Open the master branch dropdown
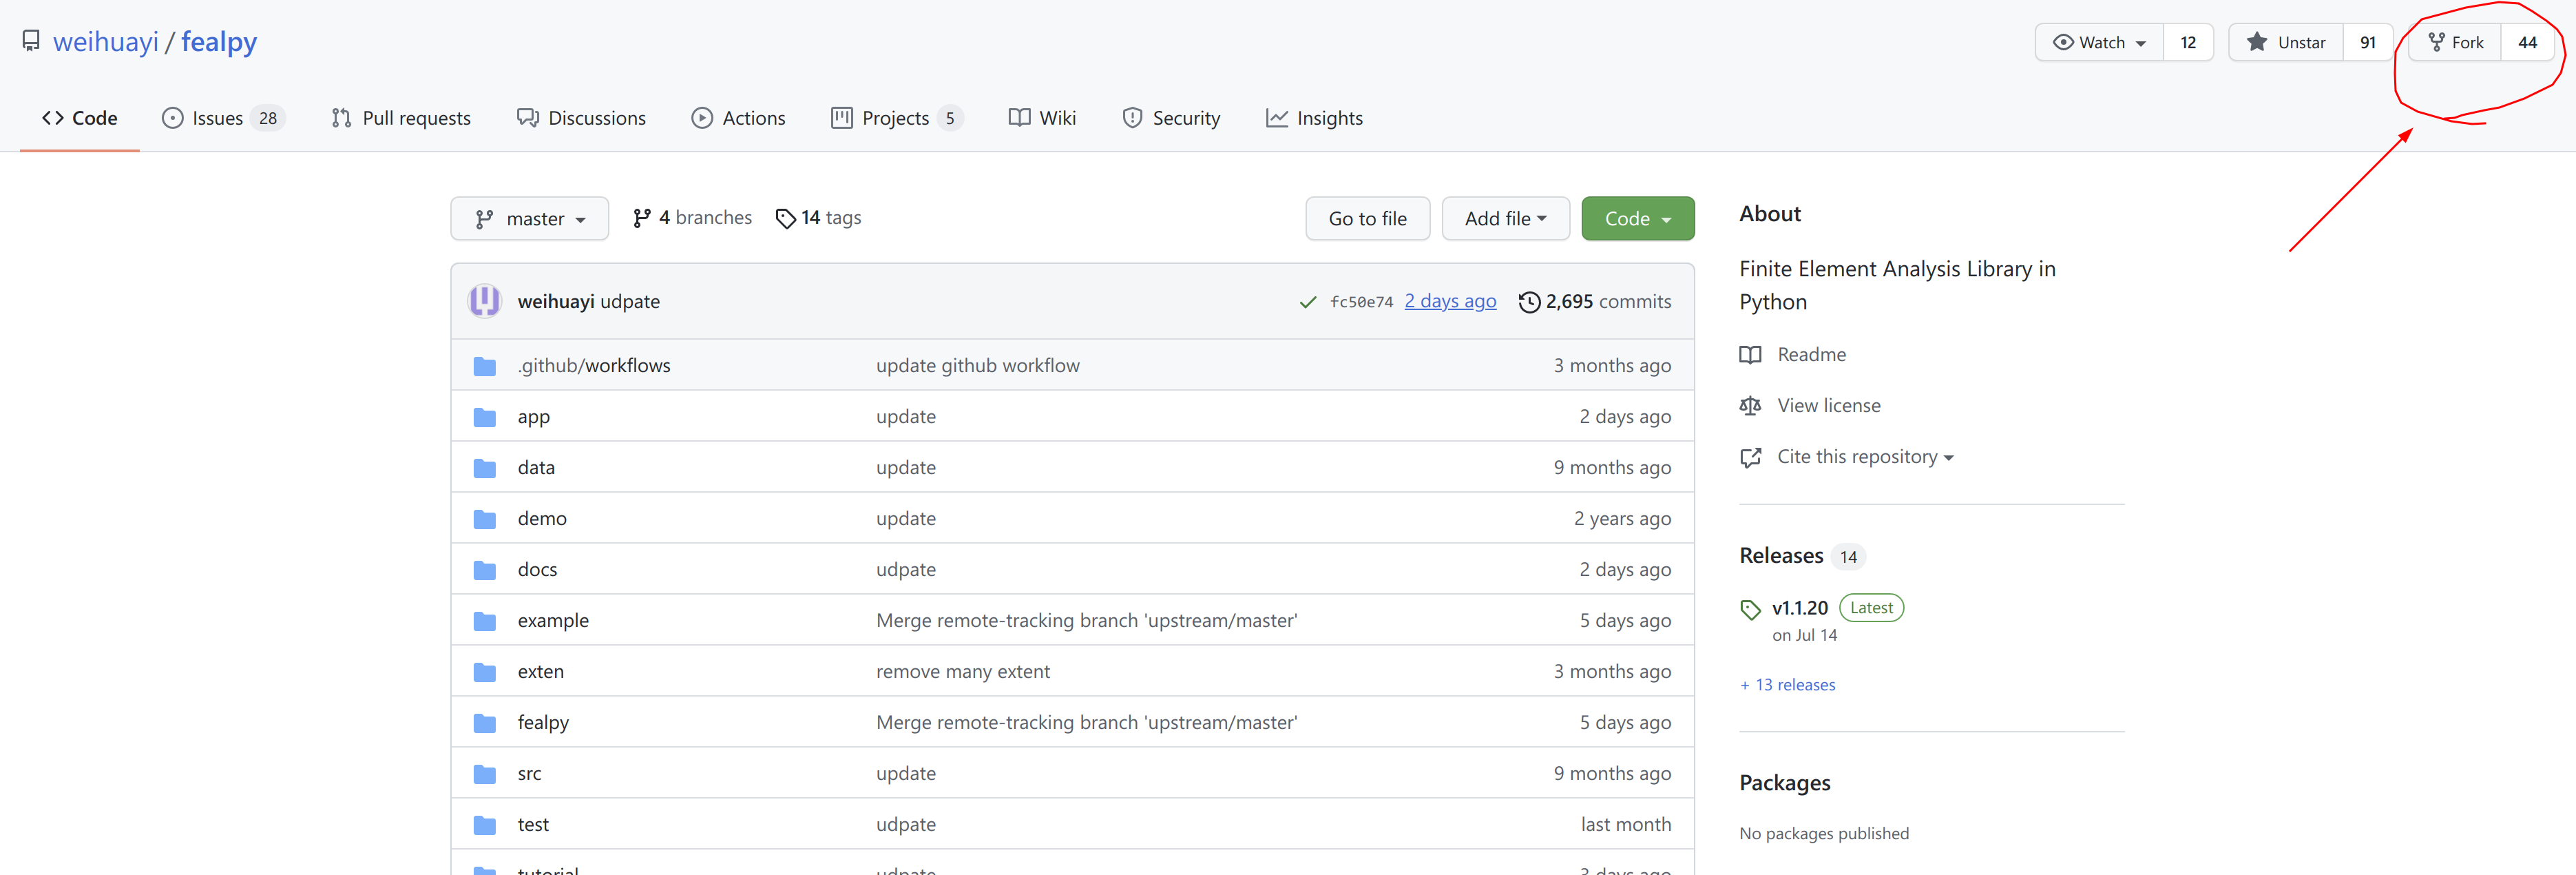This screenshot has width=2576, height=875. tap(530, 218)
